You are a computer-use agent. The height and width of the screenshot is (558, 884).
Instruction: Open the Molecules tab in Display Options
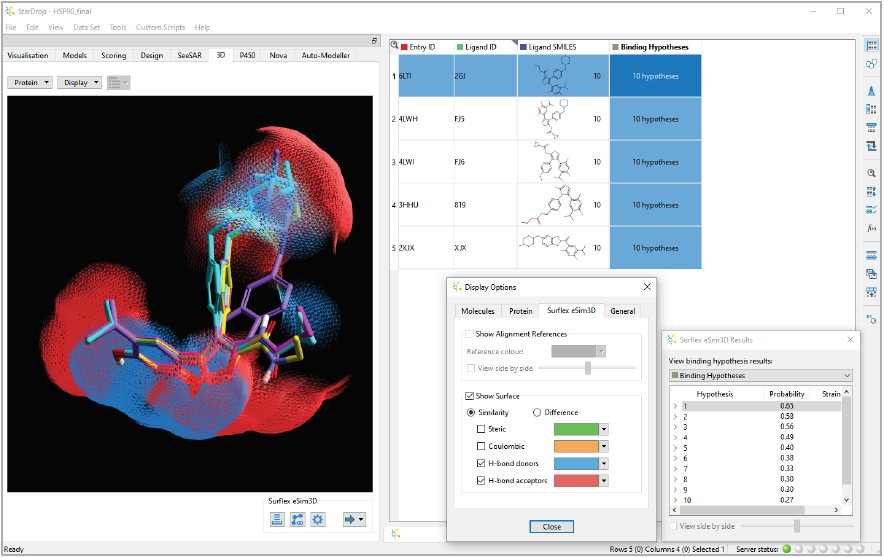pyautogui.click(x=478, y=311)
